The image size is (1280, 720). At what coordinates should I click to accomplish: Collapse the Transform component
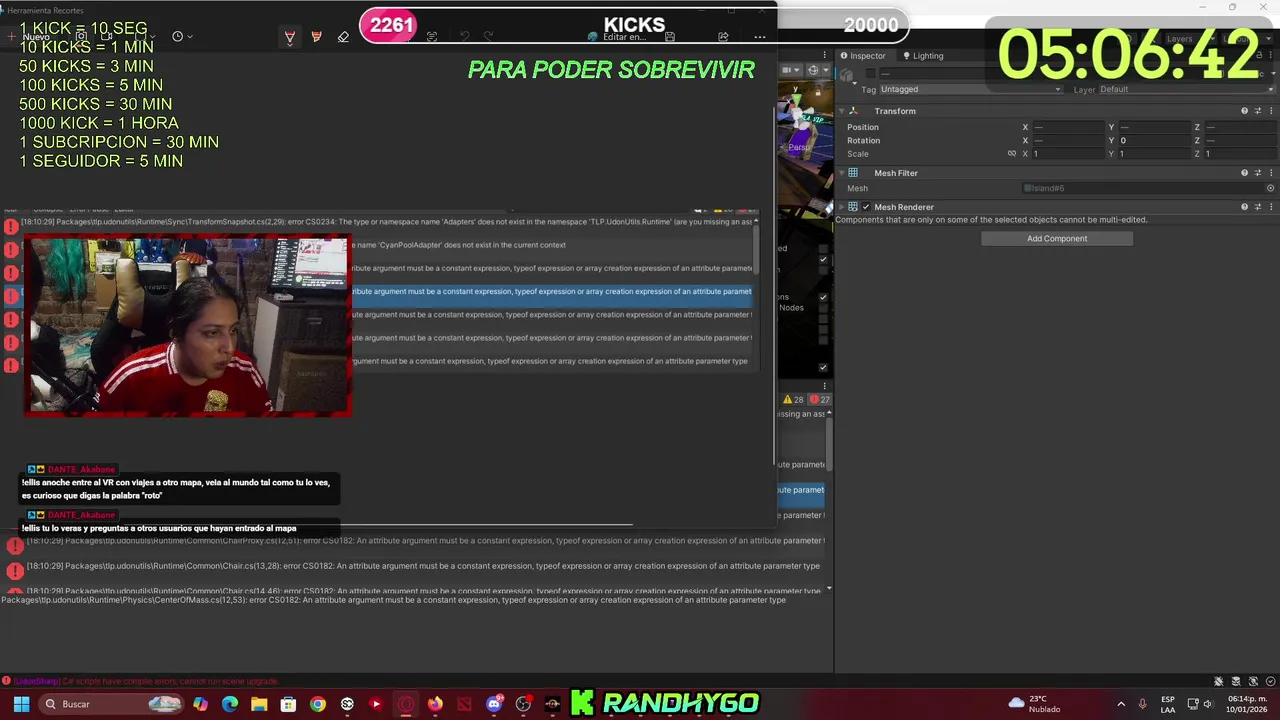841,111
